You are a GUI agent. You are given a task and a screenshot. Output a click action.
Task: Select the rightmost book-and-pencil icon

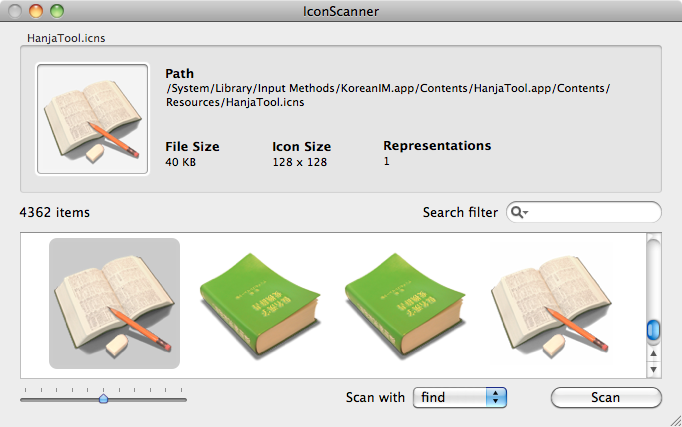click(x=549, y=303)
